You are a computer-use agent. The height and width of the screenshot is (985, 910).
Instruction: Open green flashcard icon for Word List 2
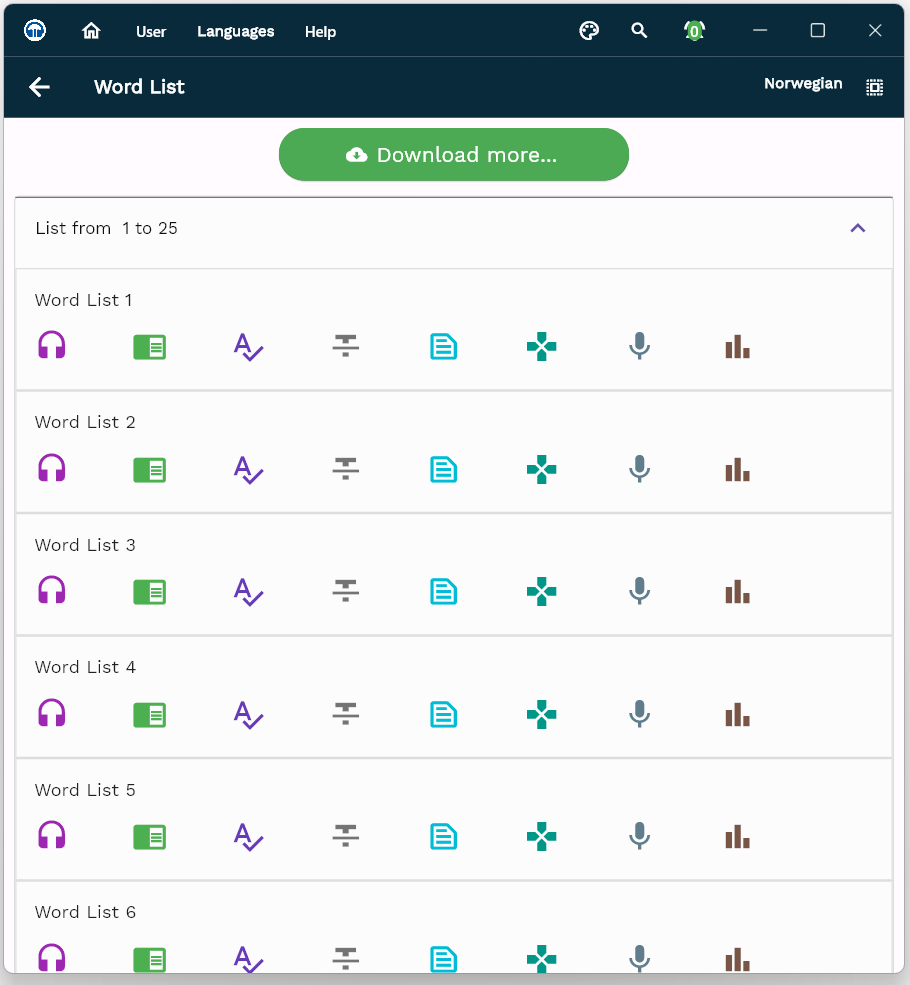click(150, 469)
